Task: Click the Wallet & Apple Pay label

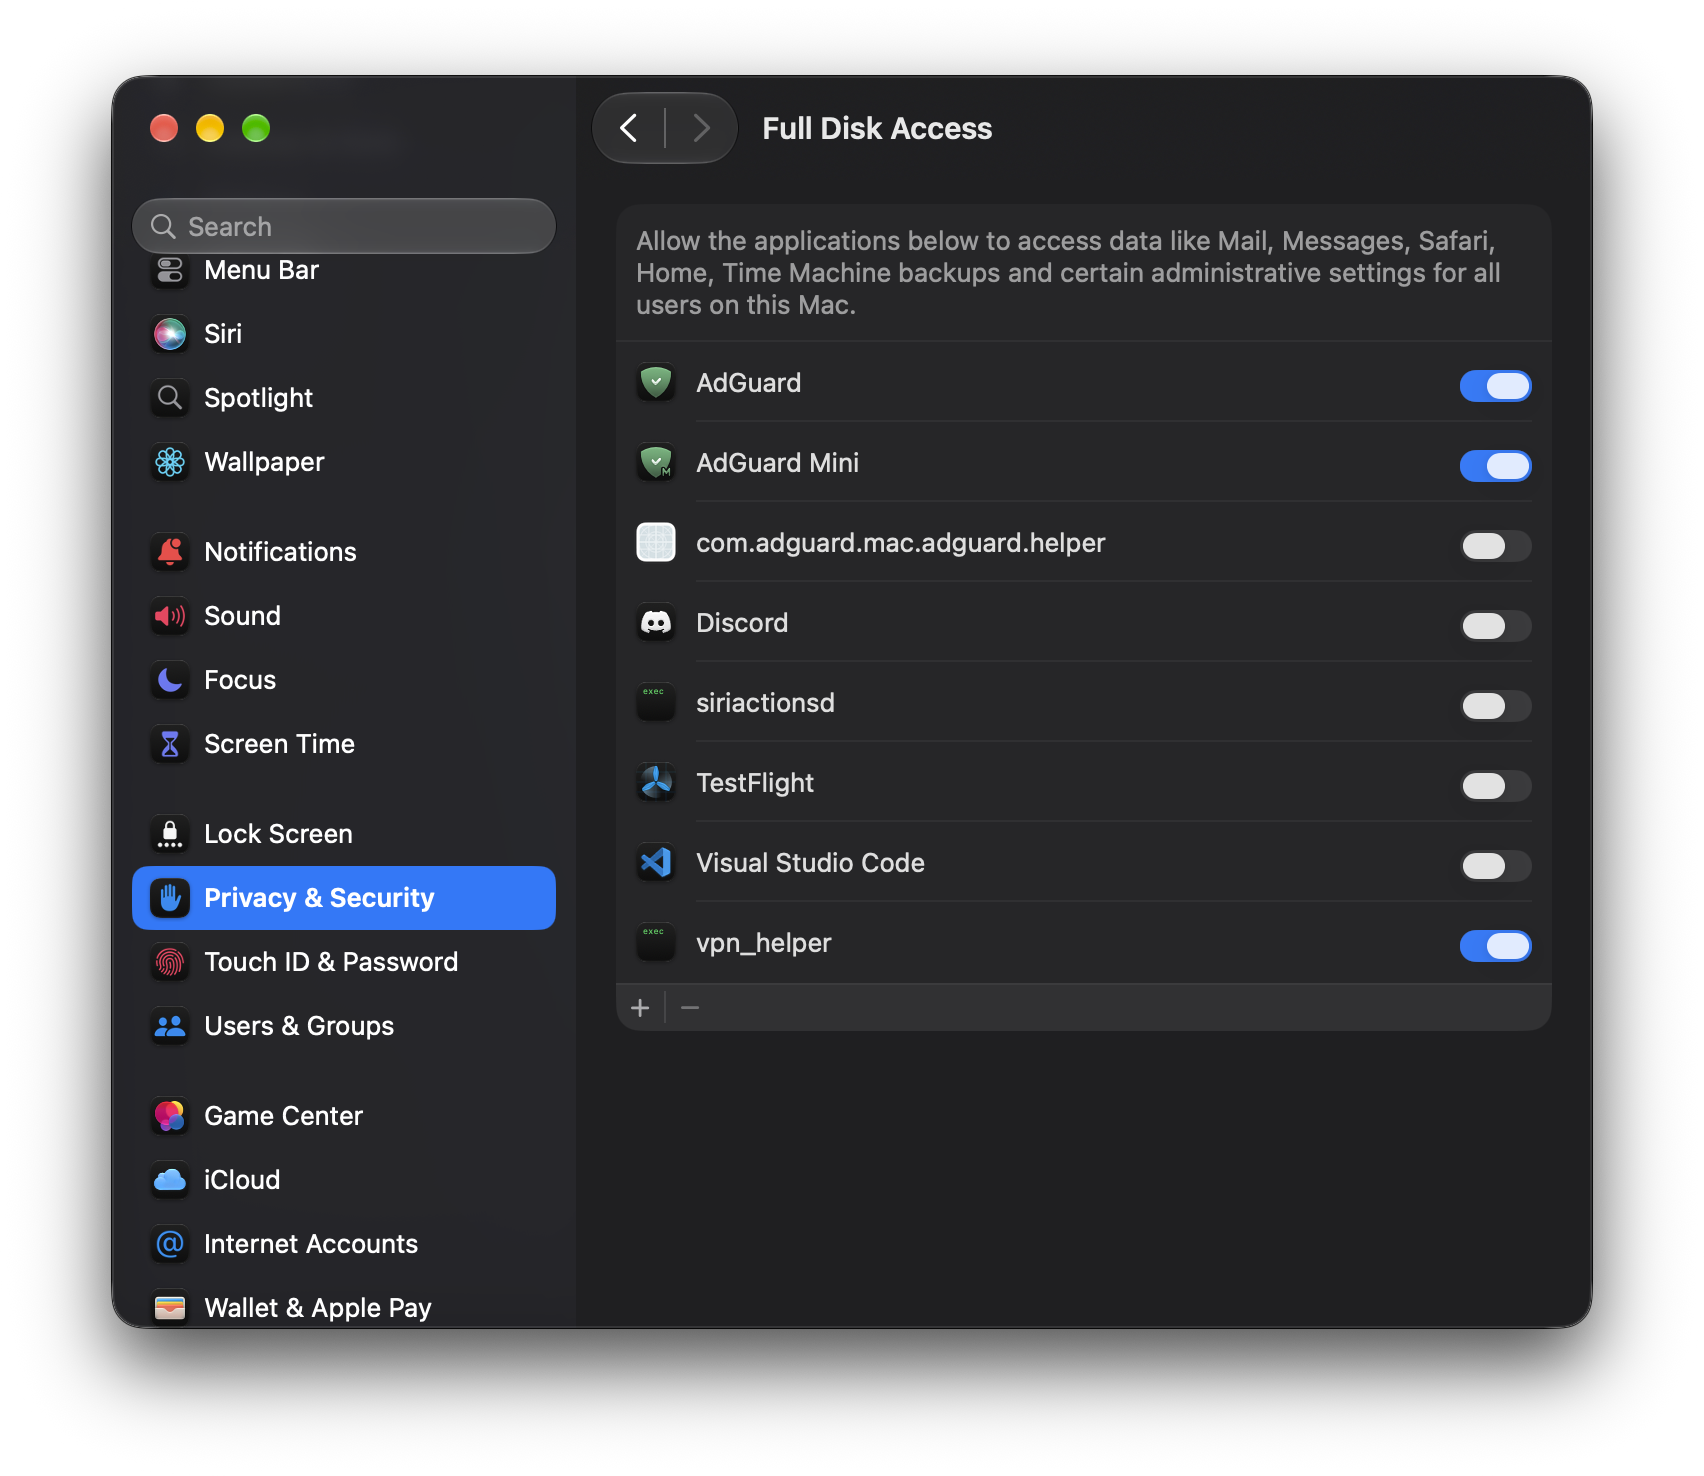Action: point(318,1308)
